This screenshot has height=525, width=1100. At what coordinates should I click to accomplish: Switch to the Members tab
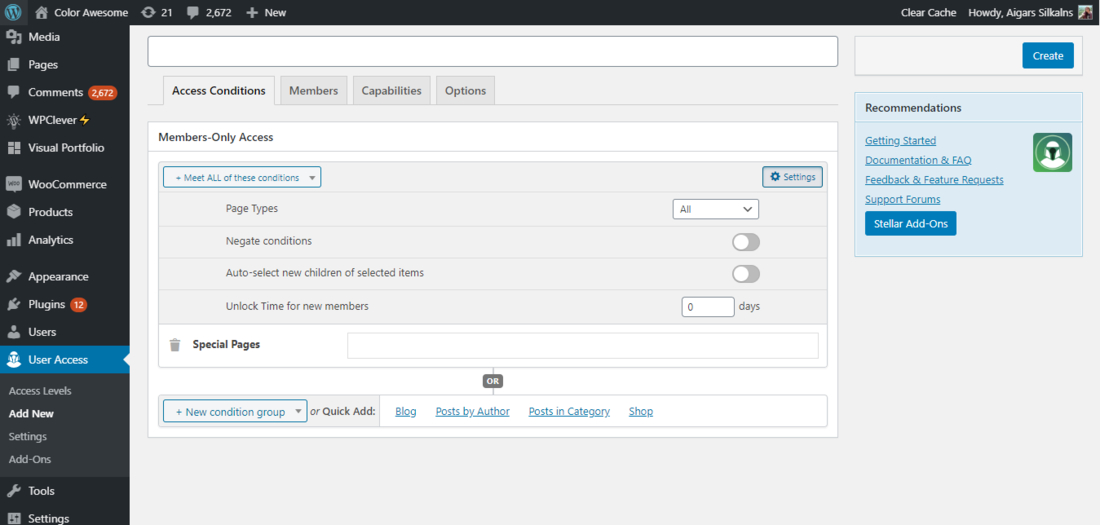(314, 91)
